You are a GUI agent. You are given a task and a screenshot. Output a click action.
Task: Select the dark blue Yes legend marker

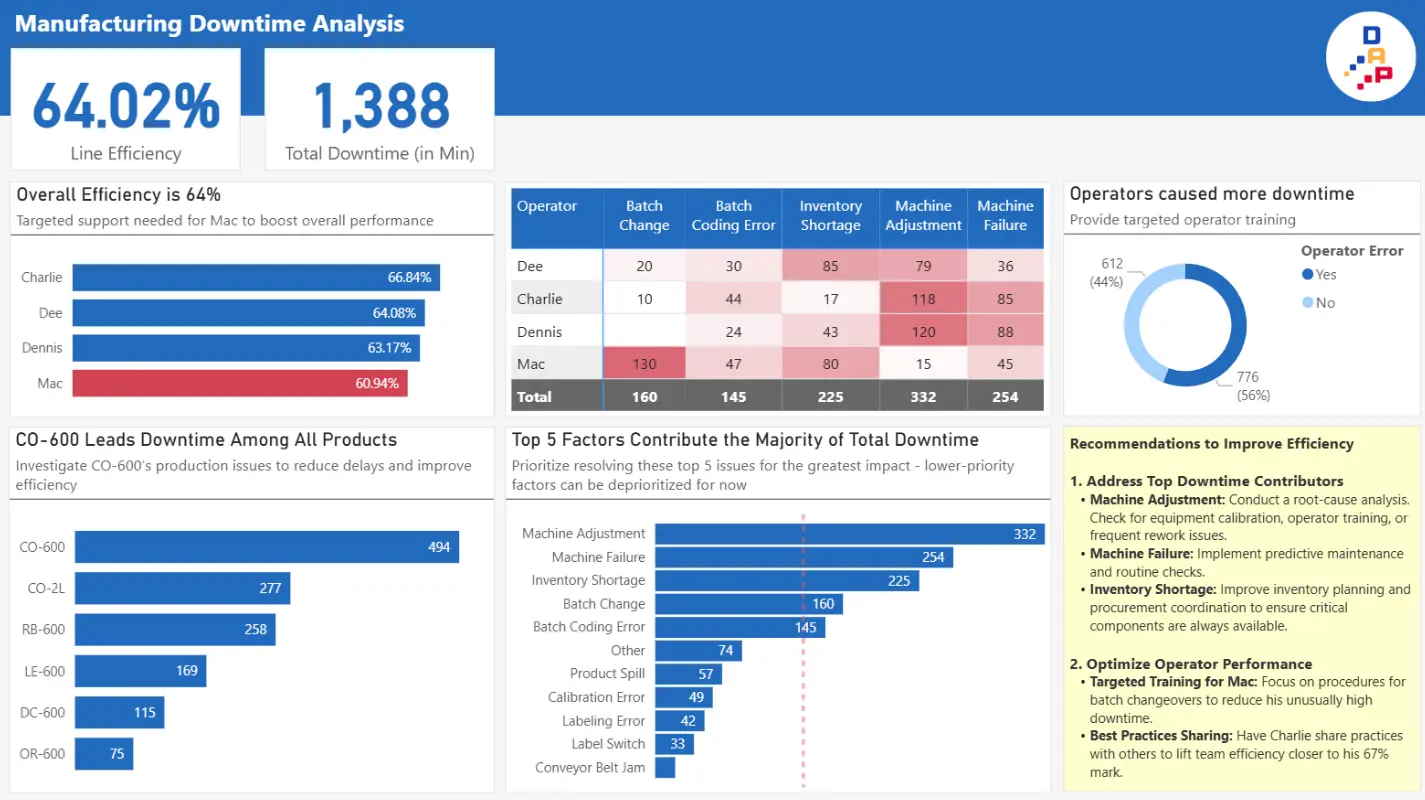click(x=1307, y=275)
